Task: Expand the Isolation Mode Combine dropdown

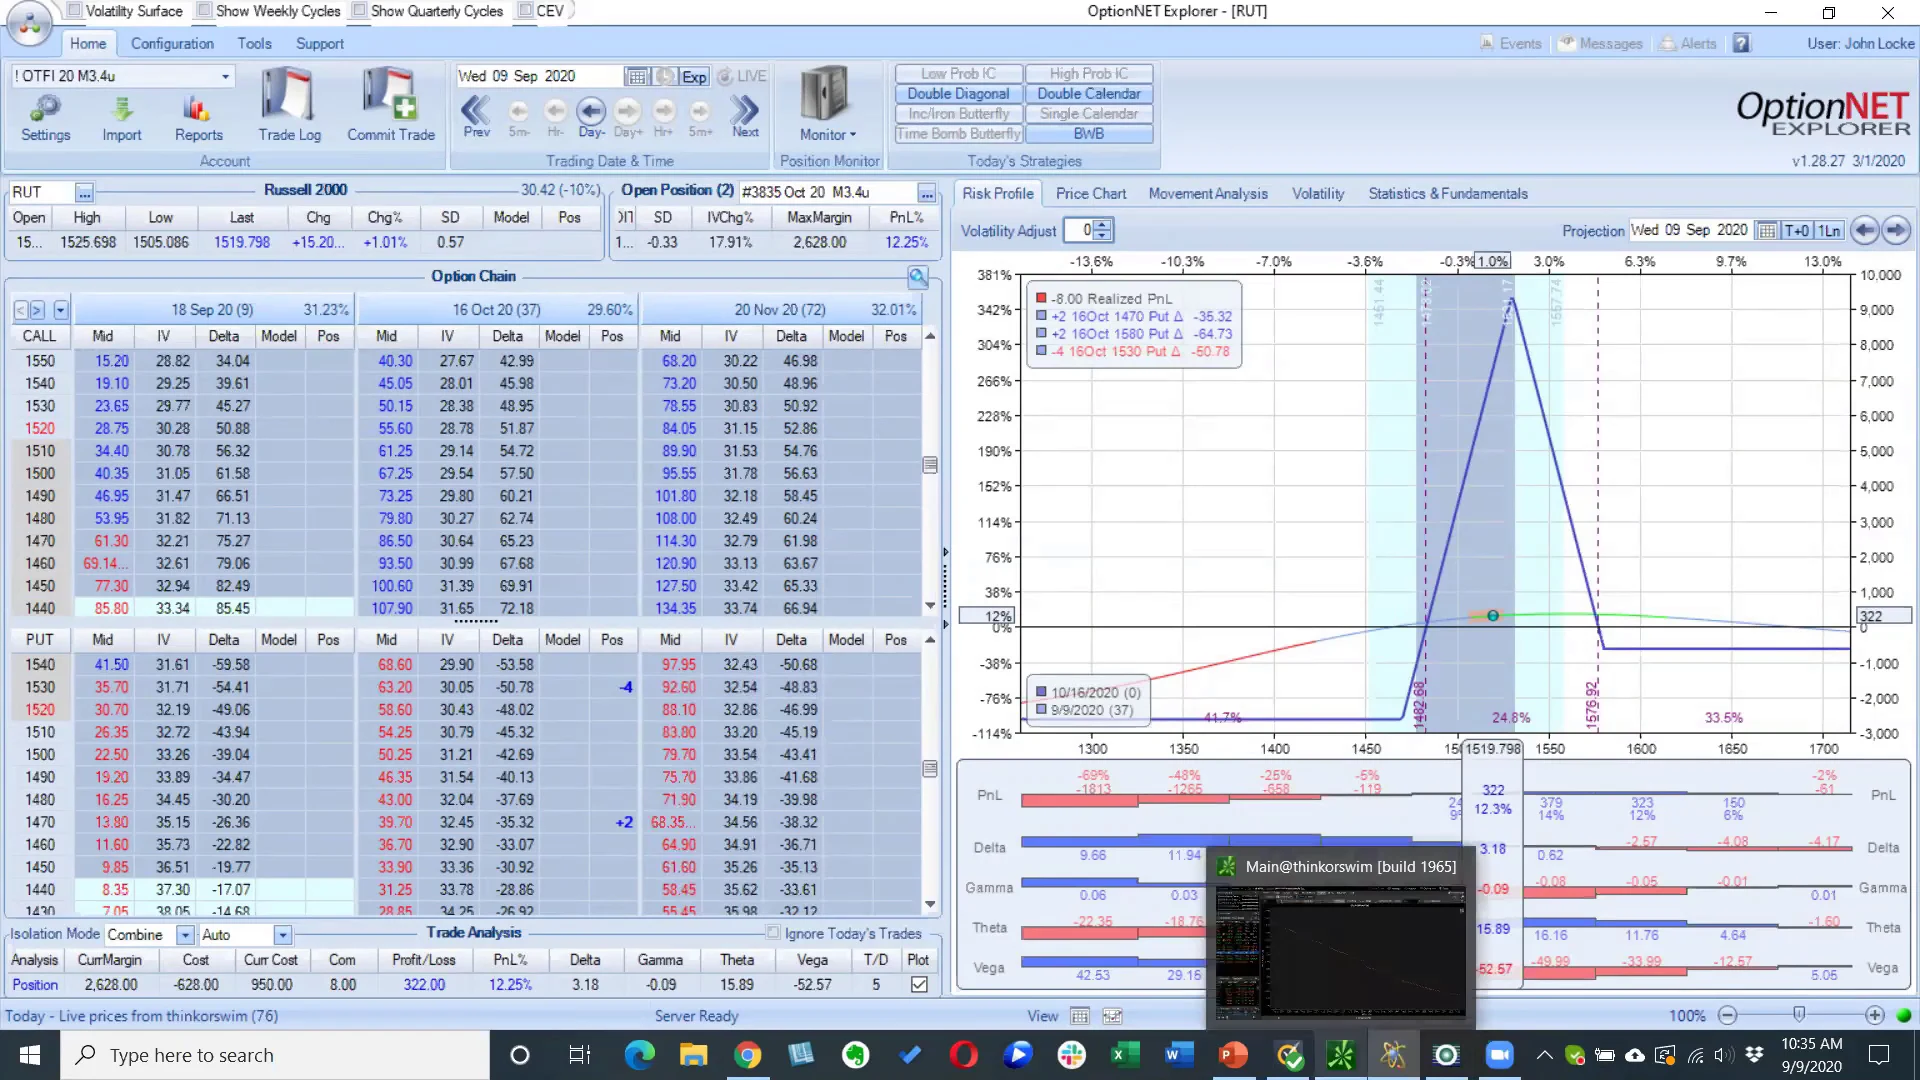Action: [185, 935]
